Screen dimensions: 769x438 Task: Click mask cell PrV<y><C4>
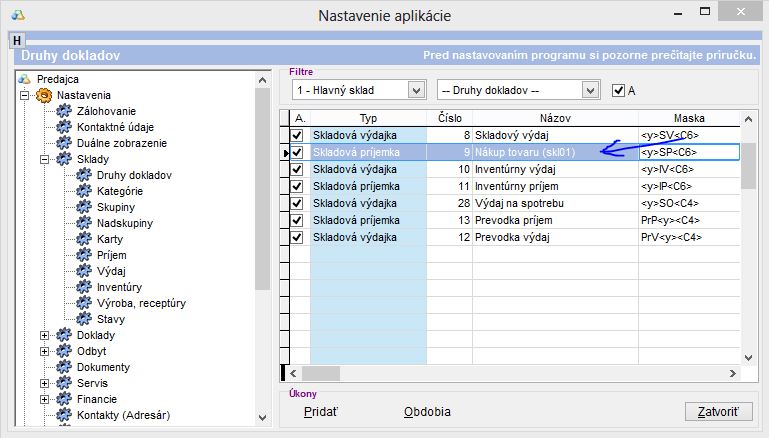click(x=689, y=237)
